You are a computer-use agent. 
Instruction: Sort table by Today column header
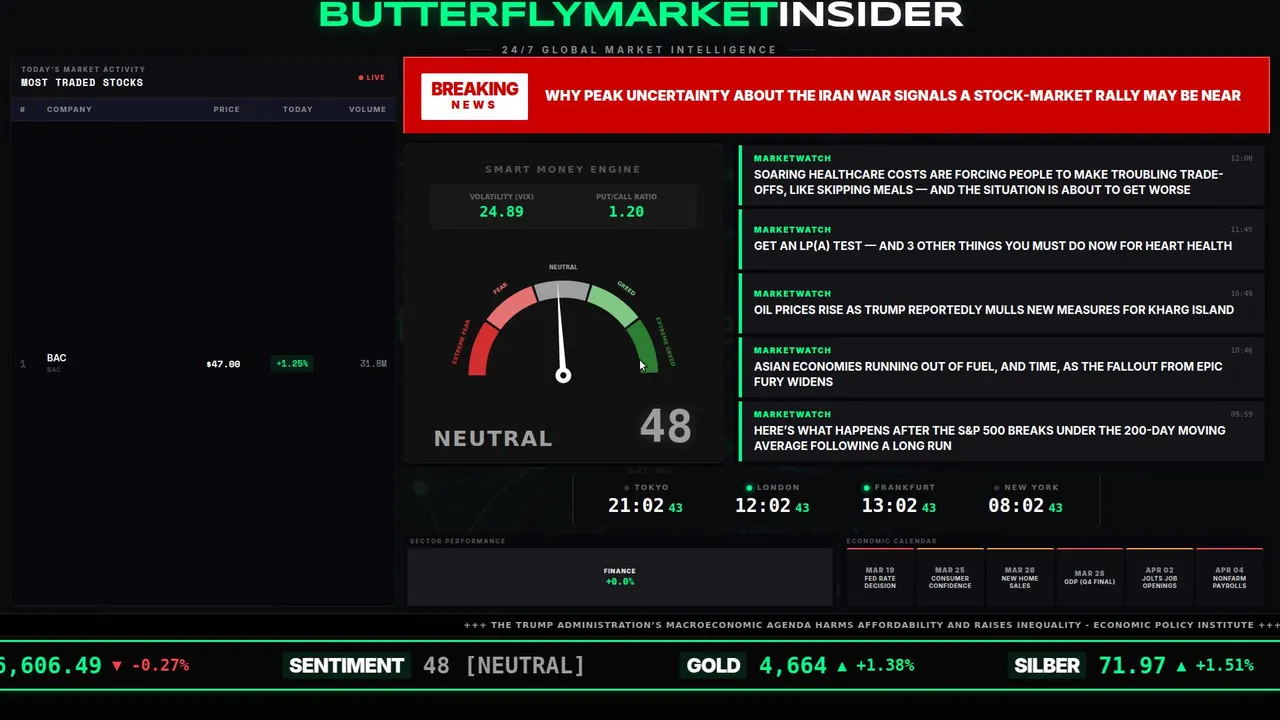(297, 109)
